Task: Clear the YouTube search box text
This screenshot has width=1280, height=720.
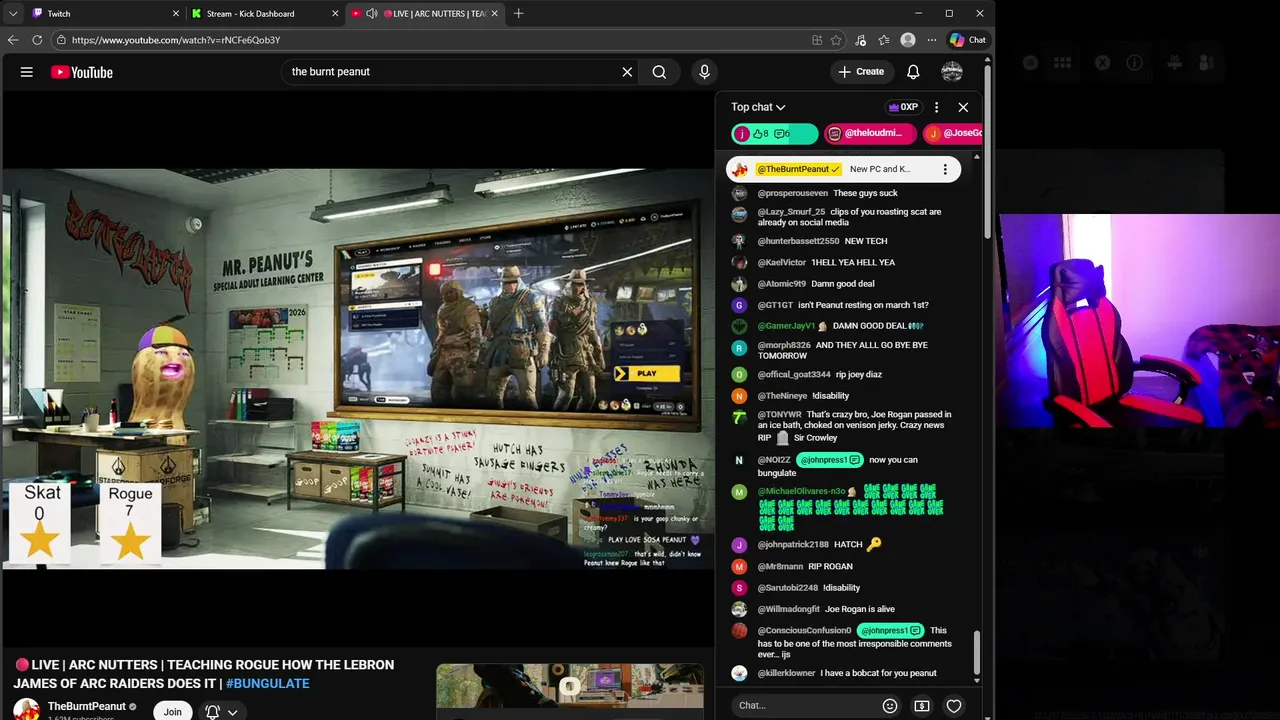Action: [627, 72]
